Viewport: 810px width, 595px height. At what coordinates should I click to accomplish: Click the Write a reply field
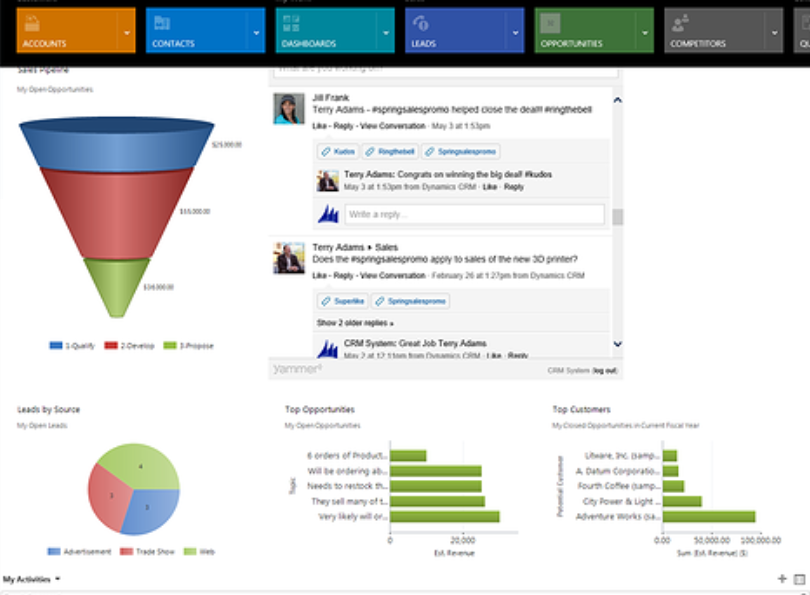pos(474,214)
